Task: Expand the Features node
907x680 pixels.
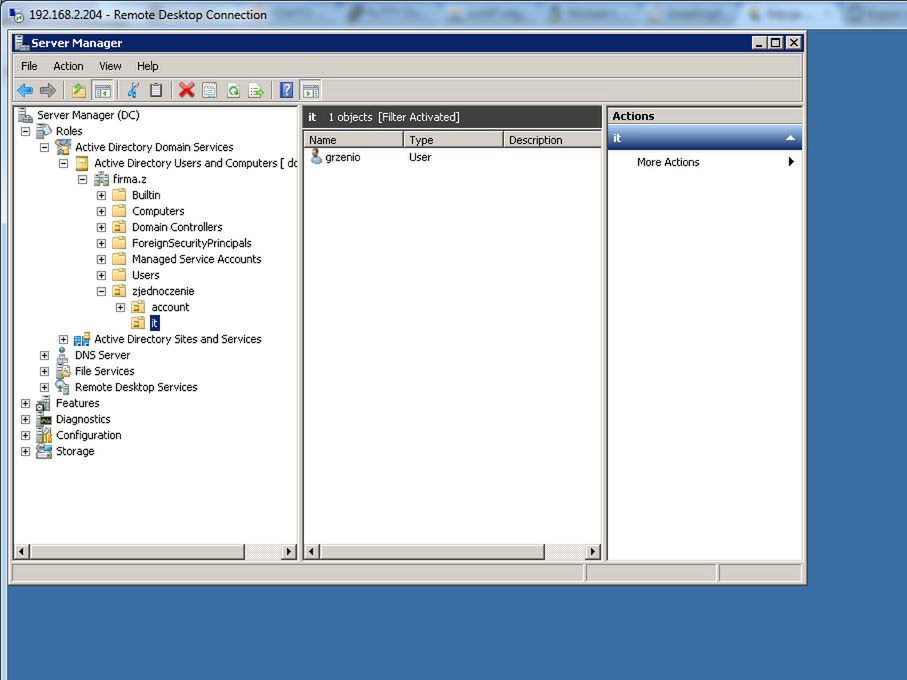Action: click(25, 403)
